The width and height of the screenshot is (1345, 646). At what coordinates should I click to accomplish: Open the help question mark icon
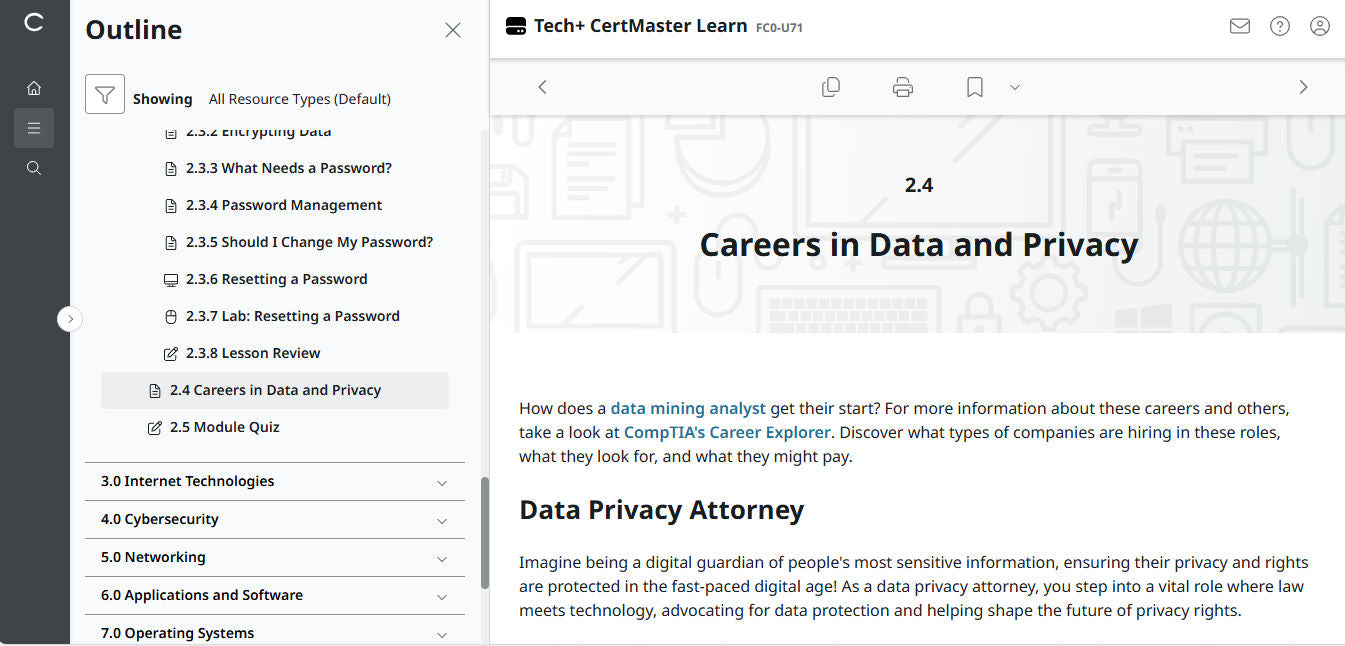(x=1279, y=26)
